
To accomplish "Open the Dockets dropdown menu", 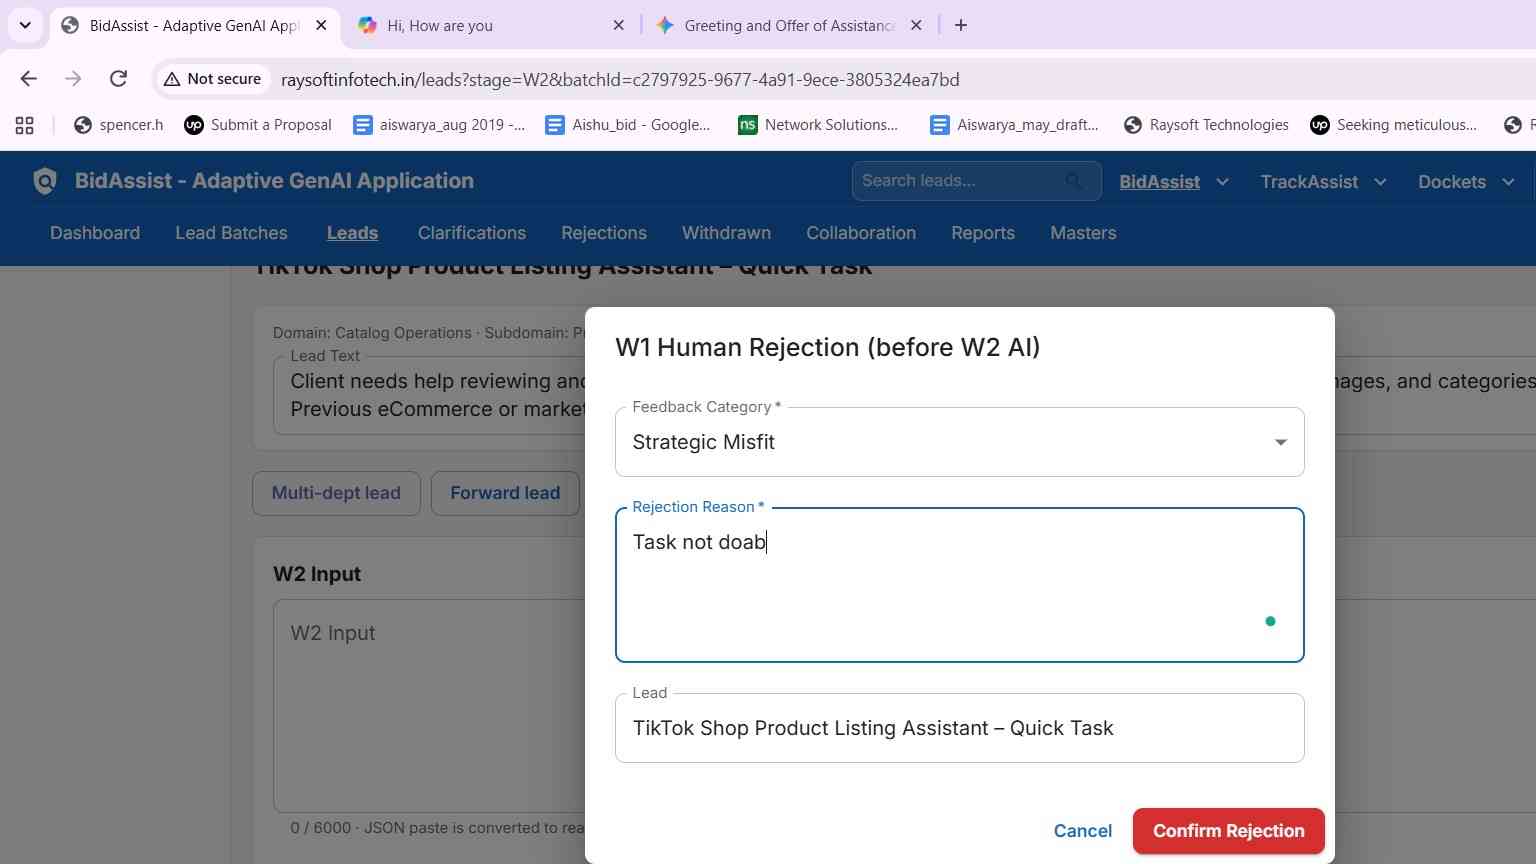I will tap(1466, 182).
